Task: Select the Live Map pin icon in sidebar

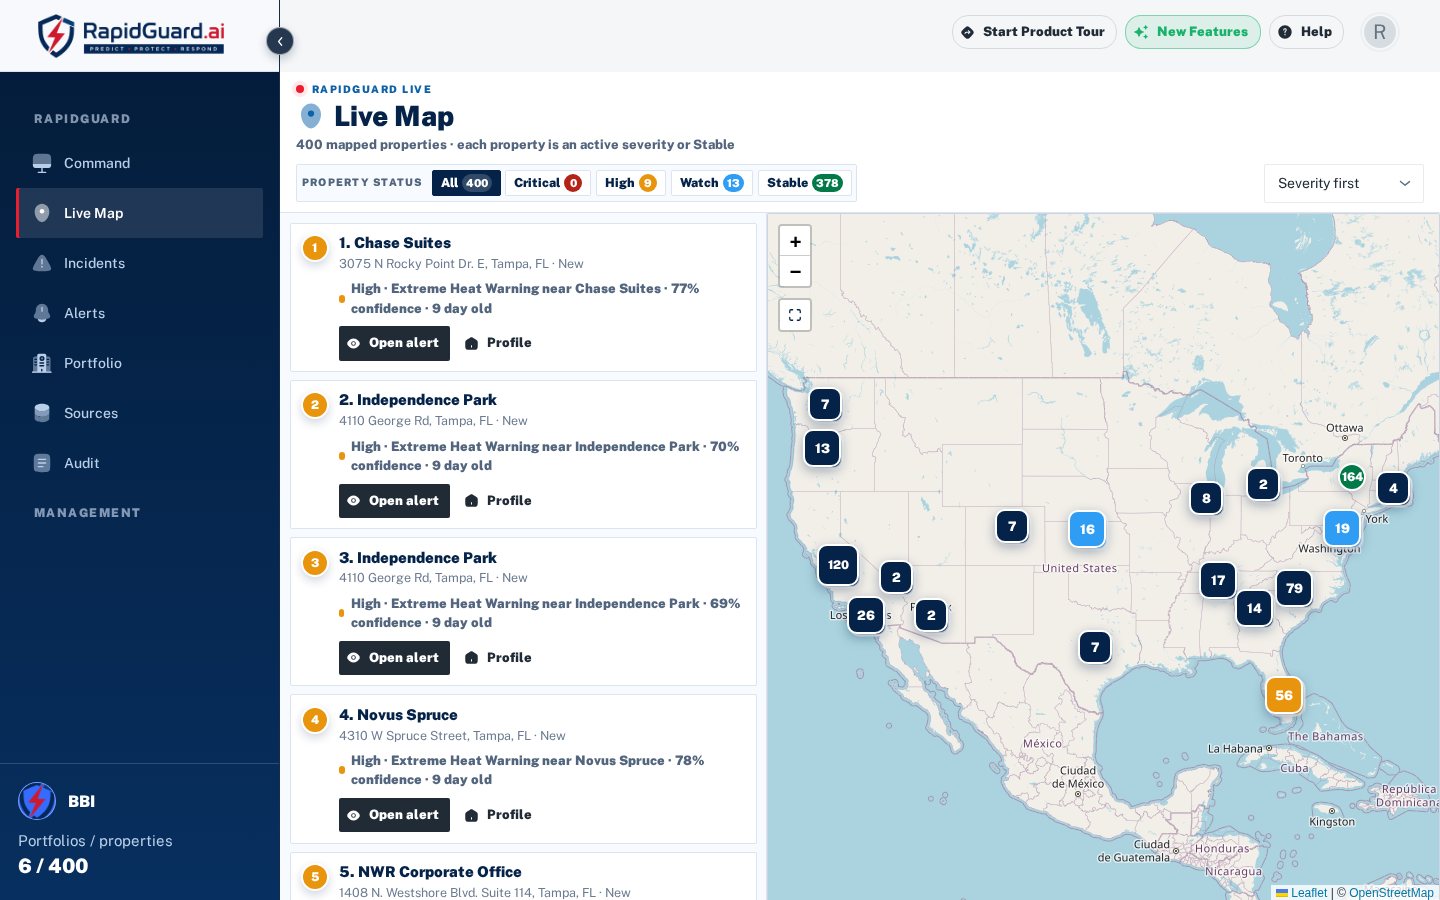Action: (42, 213)
